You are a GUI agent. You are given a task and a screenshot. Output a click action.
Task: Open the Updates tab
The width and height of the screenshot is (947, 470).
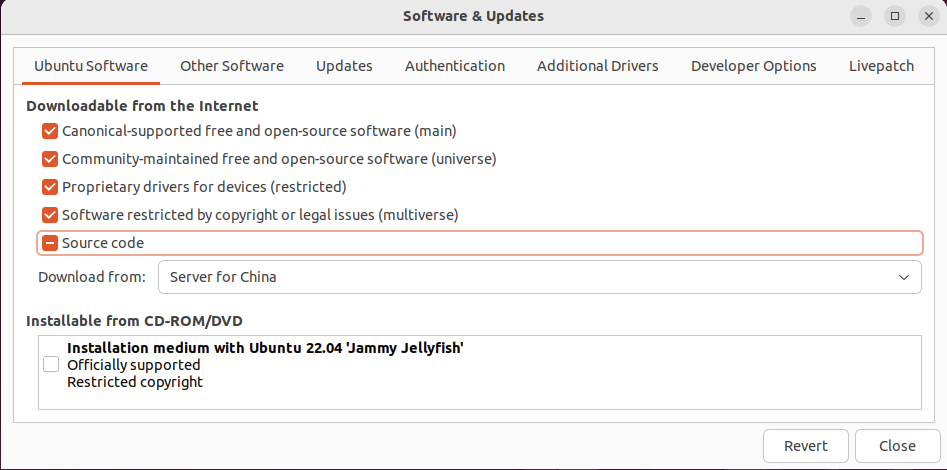click(x=344, y=66)
